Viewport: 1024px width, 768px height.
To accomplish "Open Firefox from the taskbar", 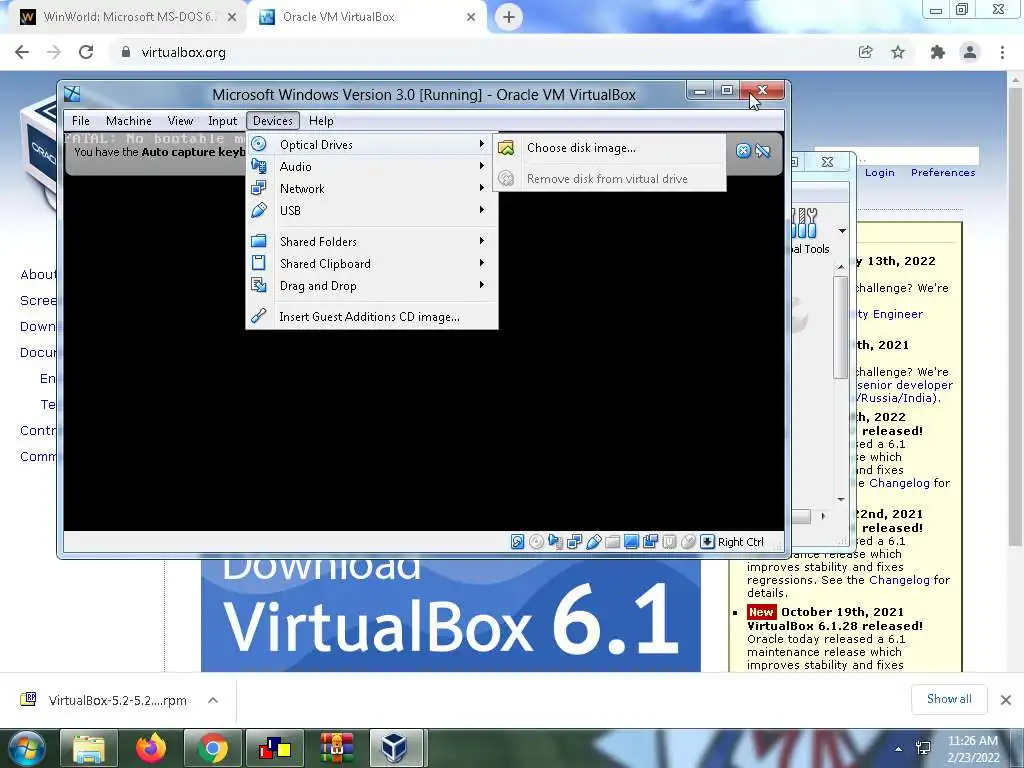I will (150, 748).
